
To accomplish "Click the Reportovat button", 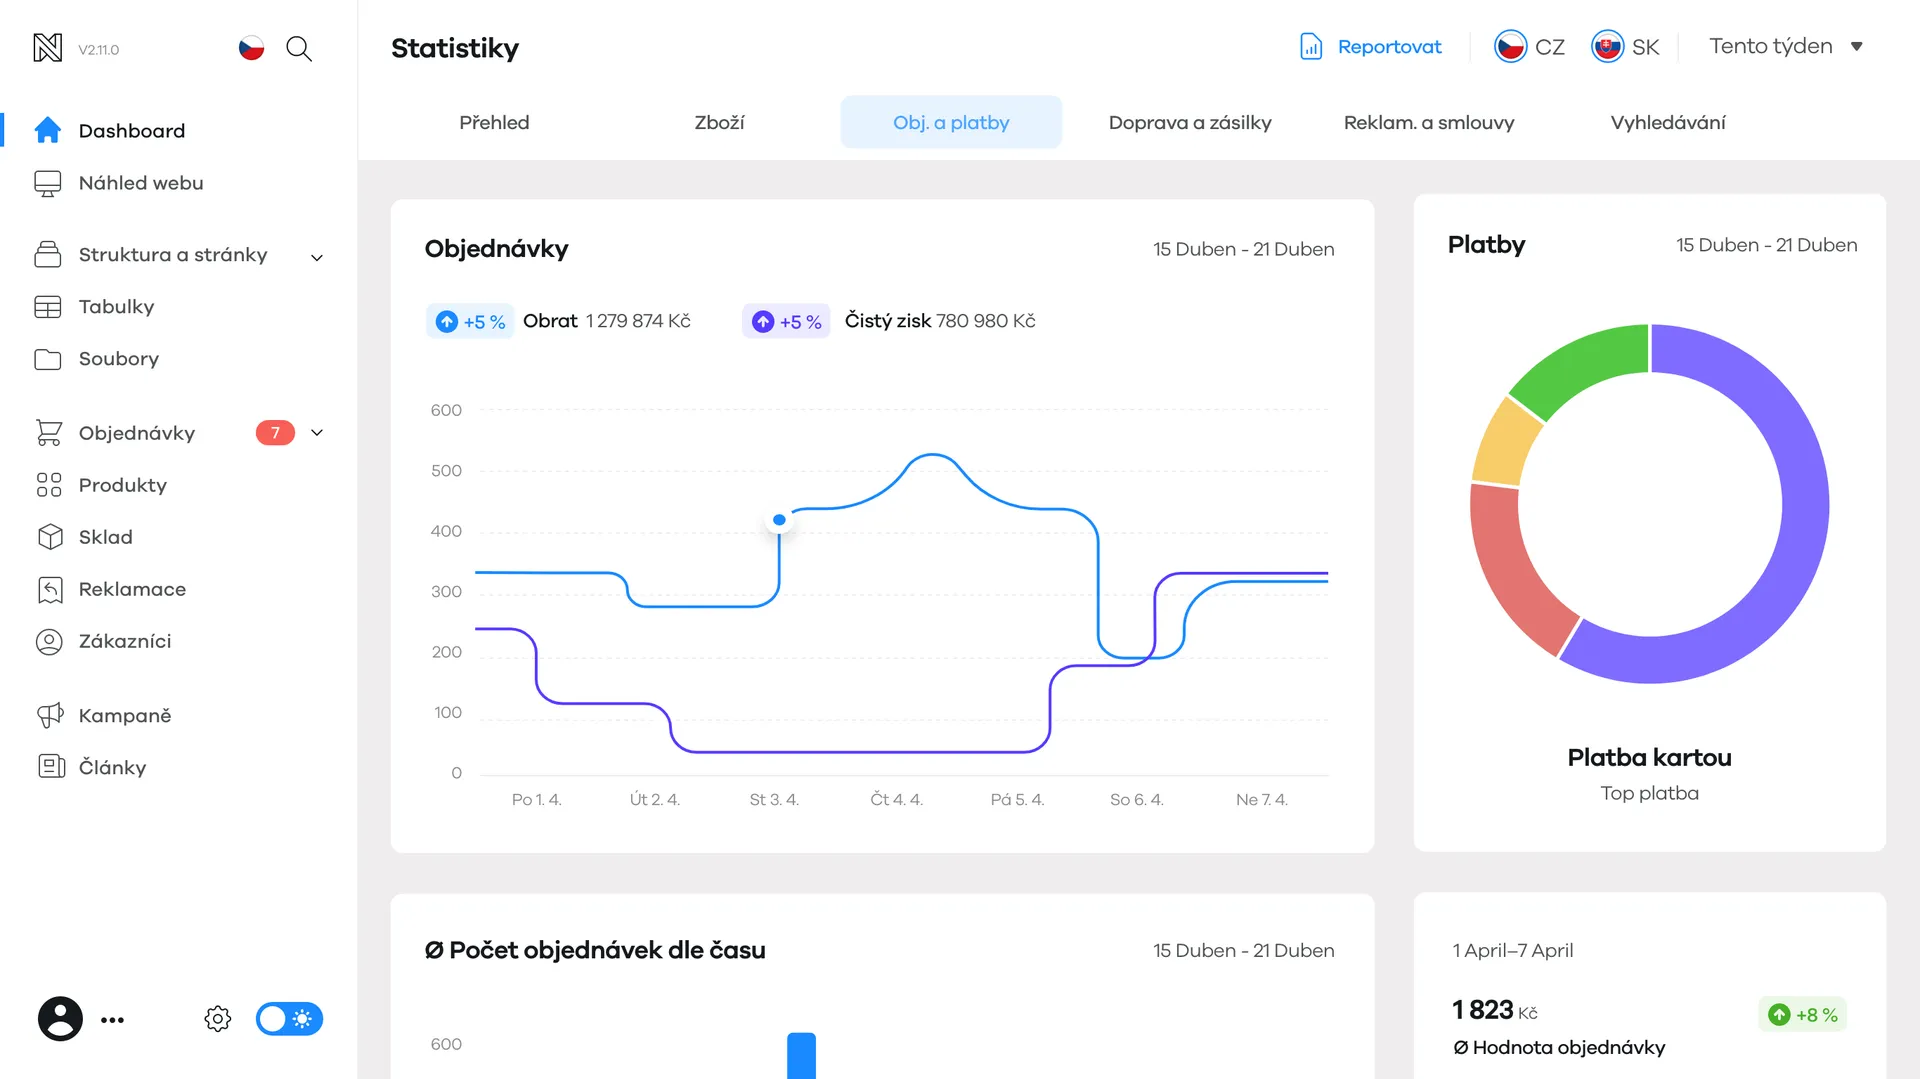I will 1370,46.
